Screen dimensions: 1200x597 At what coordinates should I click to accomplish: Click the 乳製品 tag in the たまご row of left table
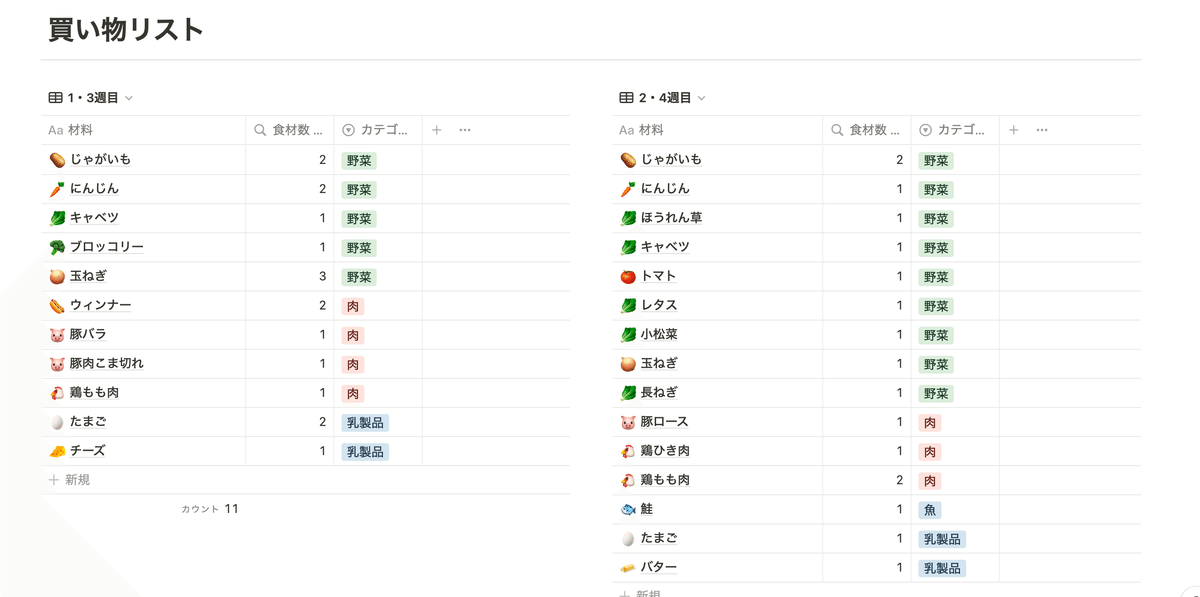point(365,422)
